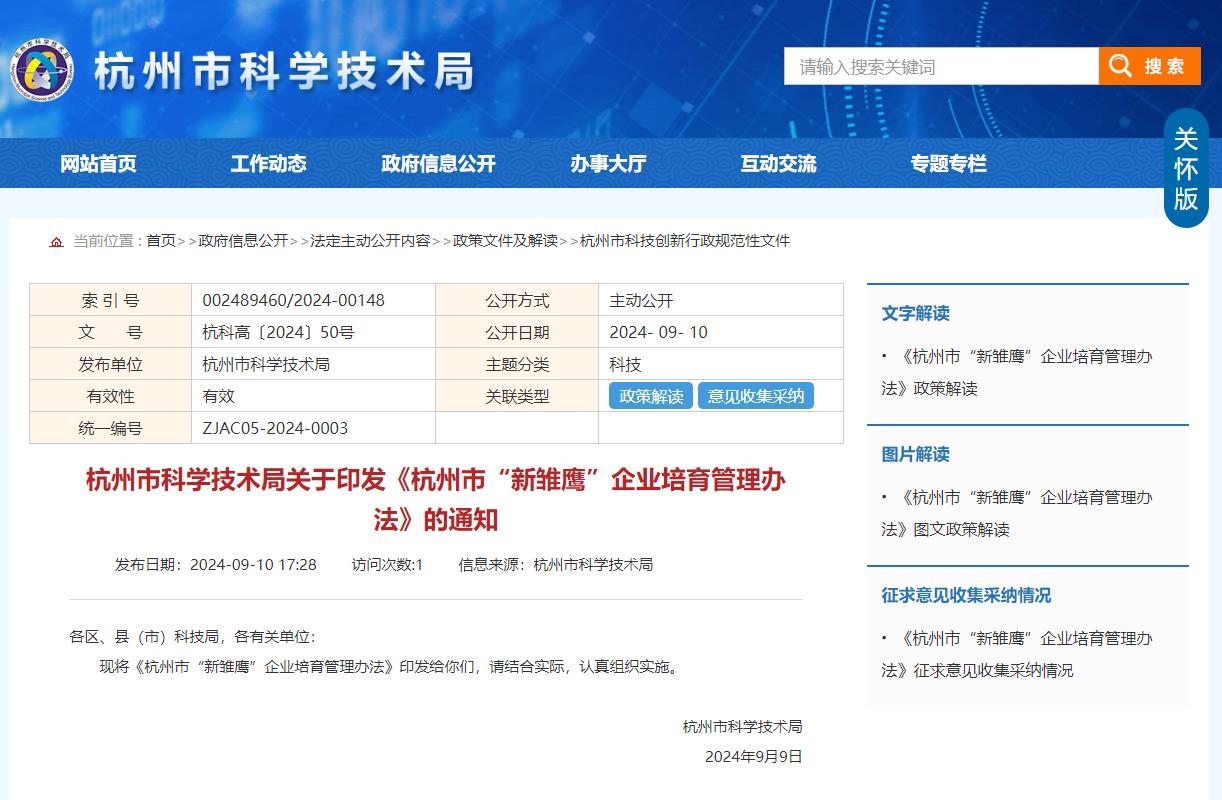
Task: Go to the 办事大厅 section
Action: pos(608,163)
